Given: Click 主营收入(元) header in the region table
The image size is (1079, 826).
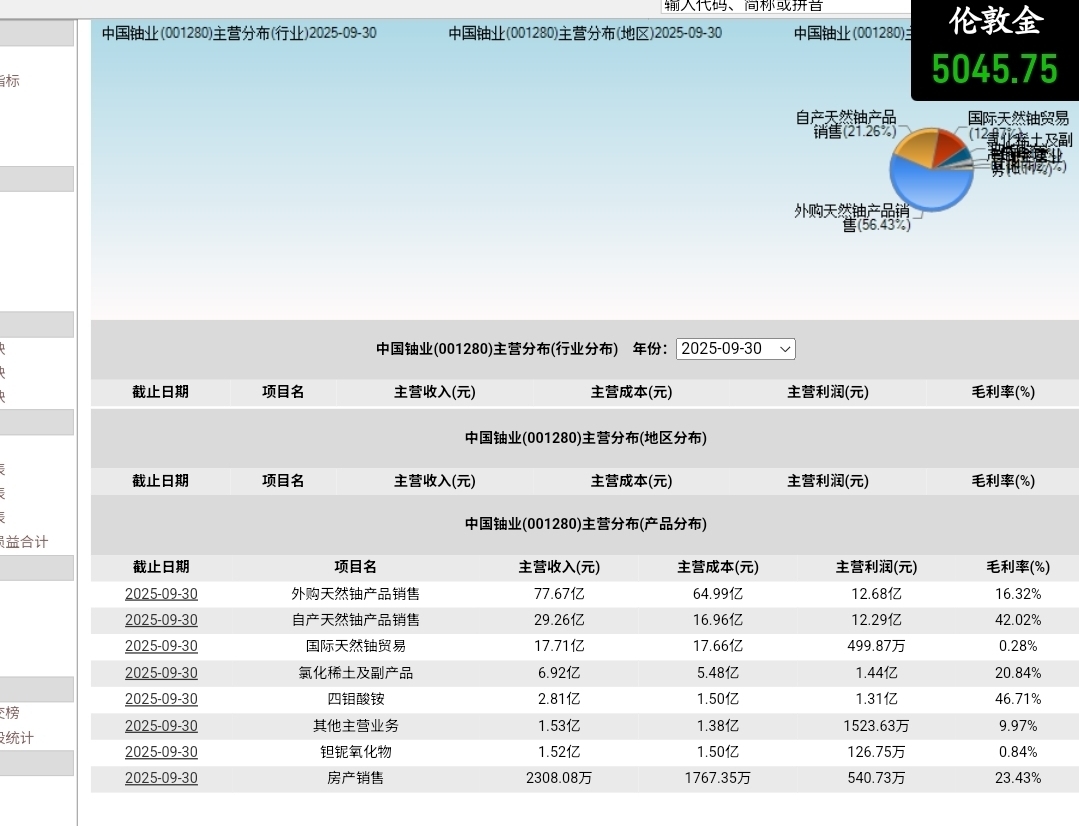Looking at the screenshot, I should pos(434,481).
